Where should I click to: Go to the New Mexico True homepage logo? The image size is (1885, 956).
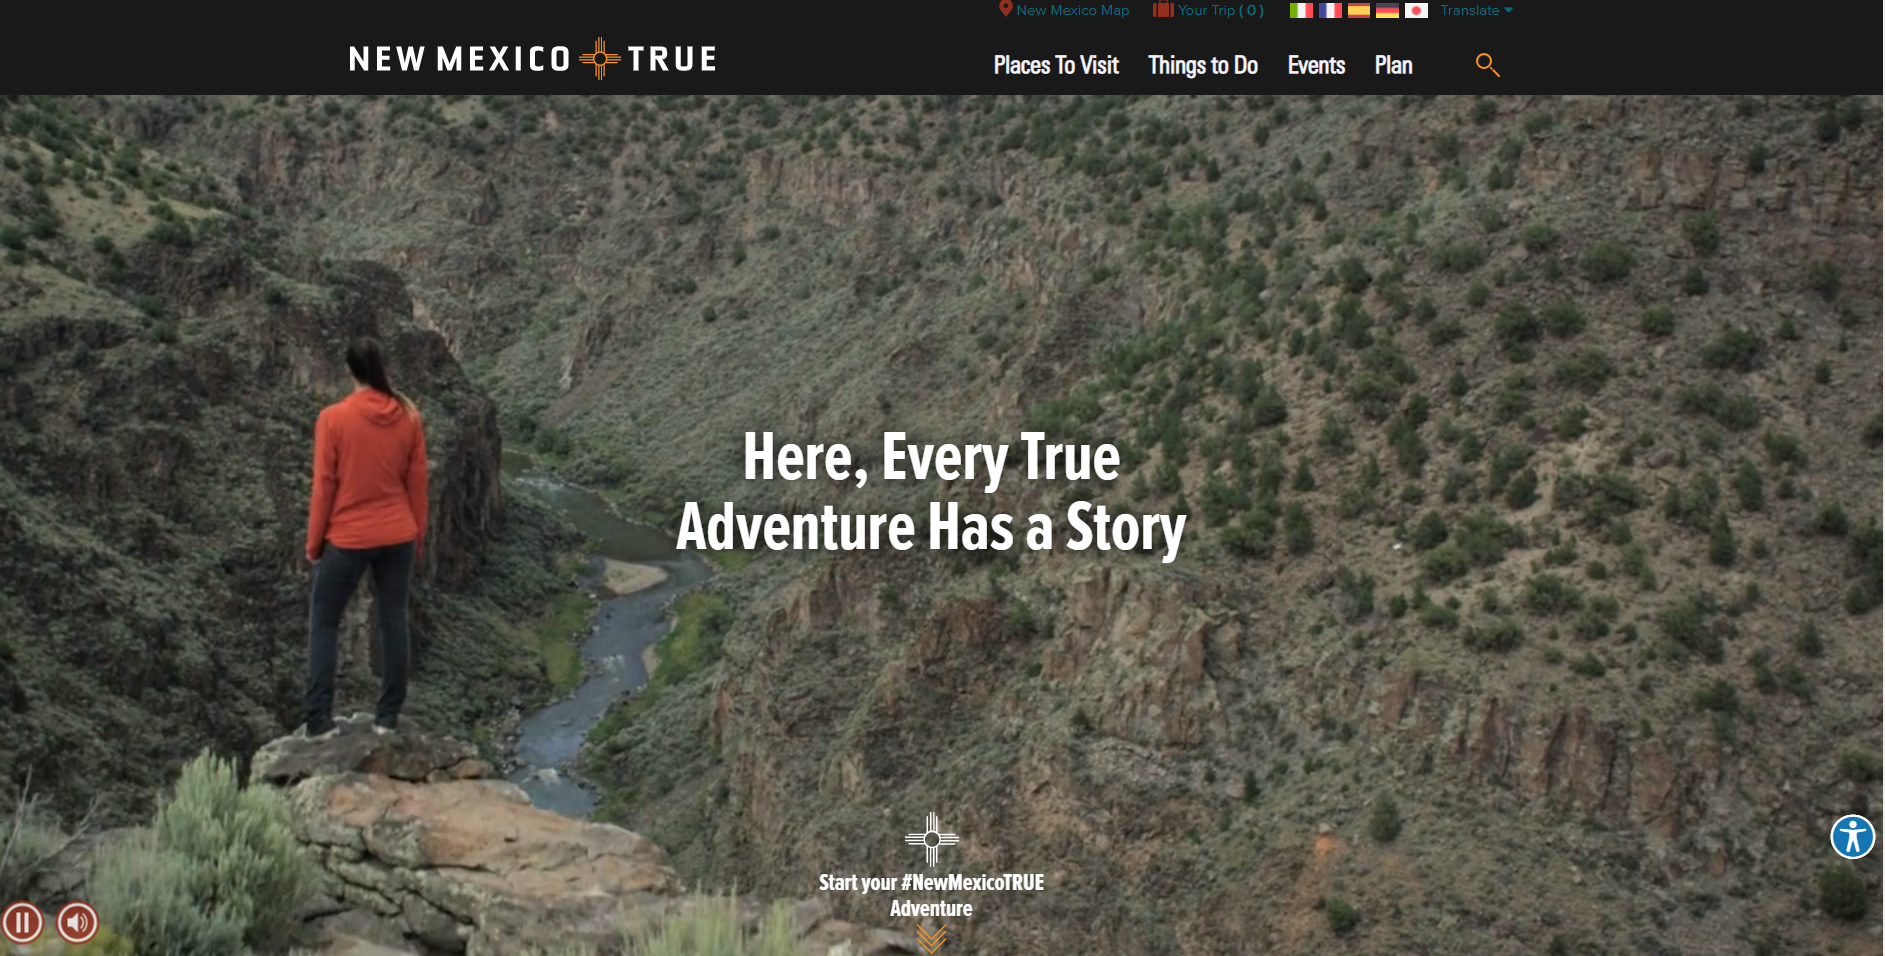[x=533, y=59]
